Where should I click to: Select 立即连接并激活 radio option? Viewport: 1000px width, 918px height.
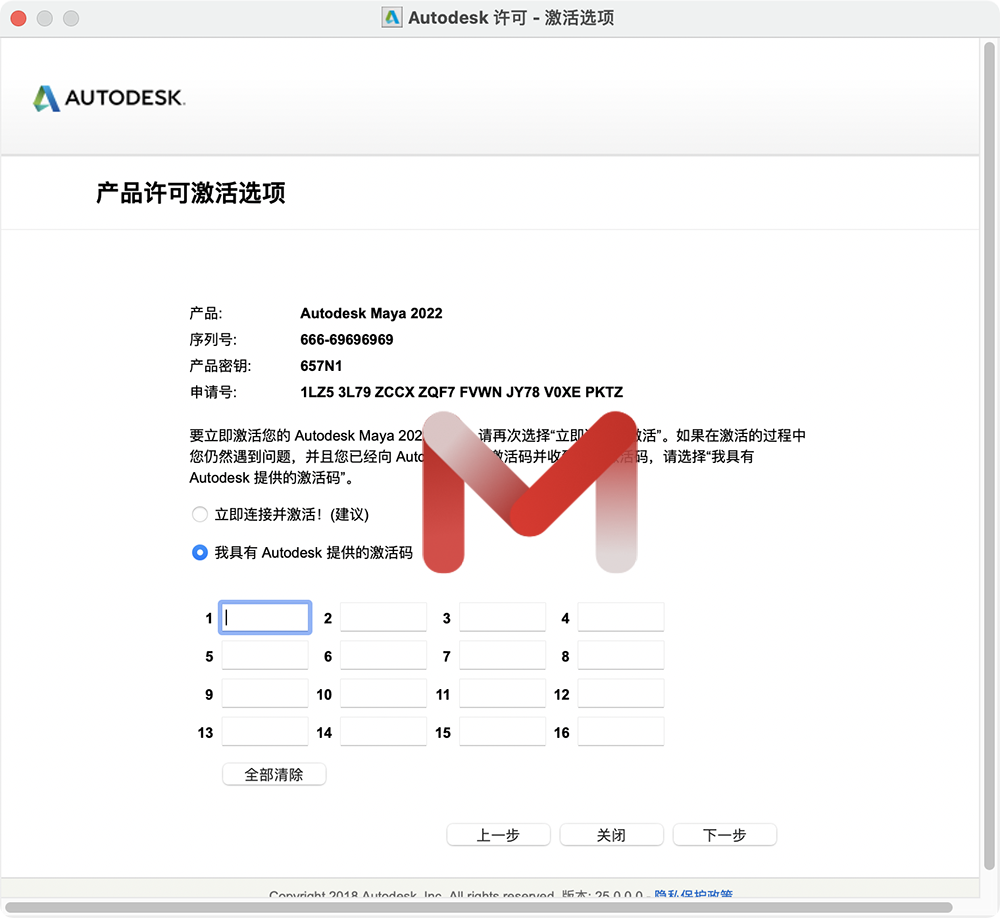(x=200, y=514)
